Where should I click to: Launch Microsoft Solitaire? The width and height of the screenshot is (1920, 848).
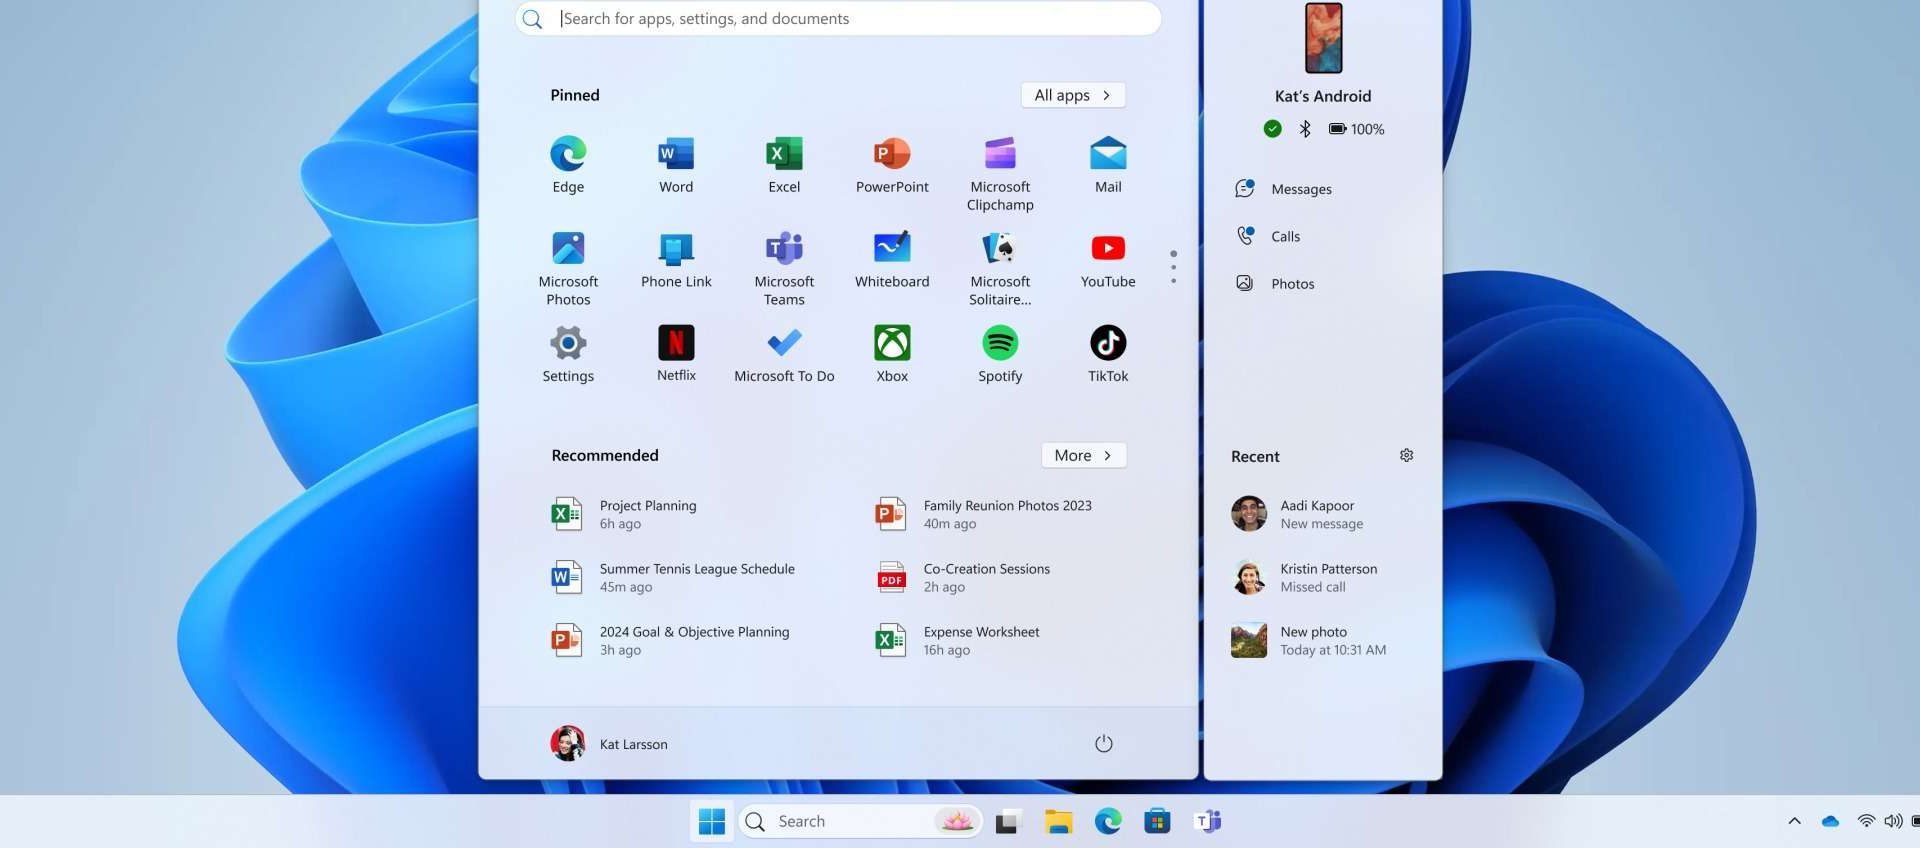1000,268
